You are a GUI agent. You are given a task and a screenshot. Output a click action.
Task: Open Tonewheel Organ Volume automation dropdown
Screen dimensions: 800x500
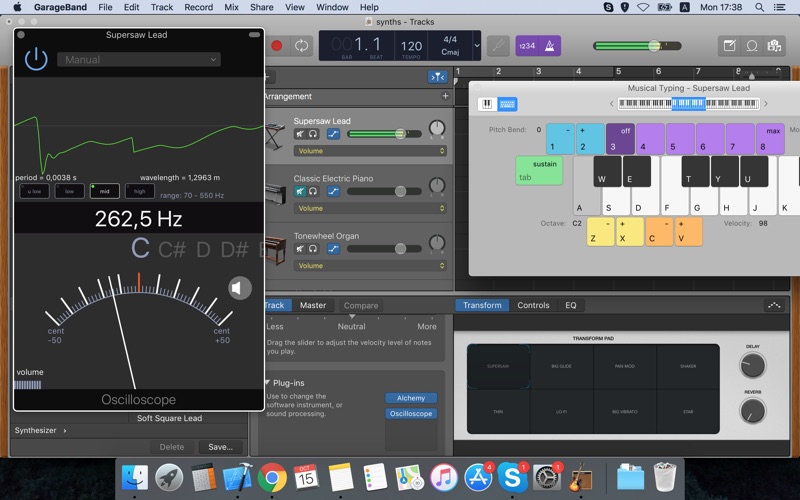pyautogui.click(x=370, y=266)
